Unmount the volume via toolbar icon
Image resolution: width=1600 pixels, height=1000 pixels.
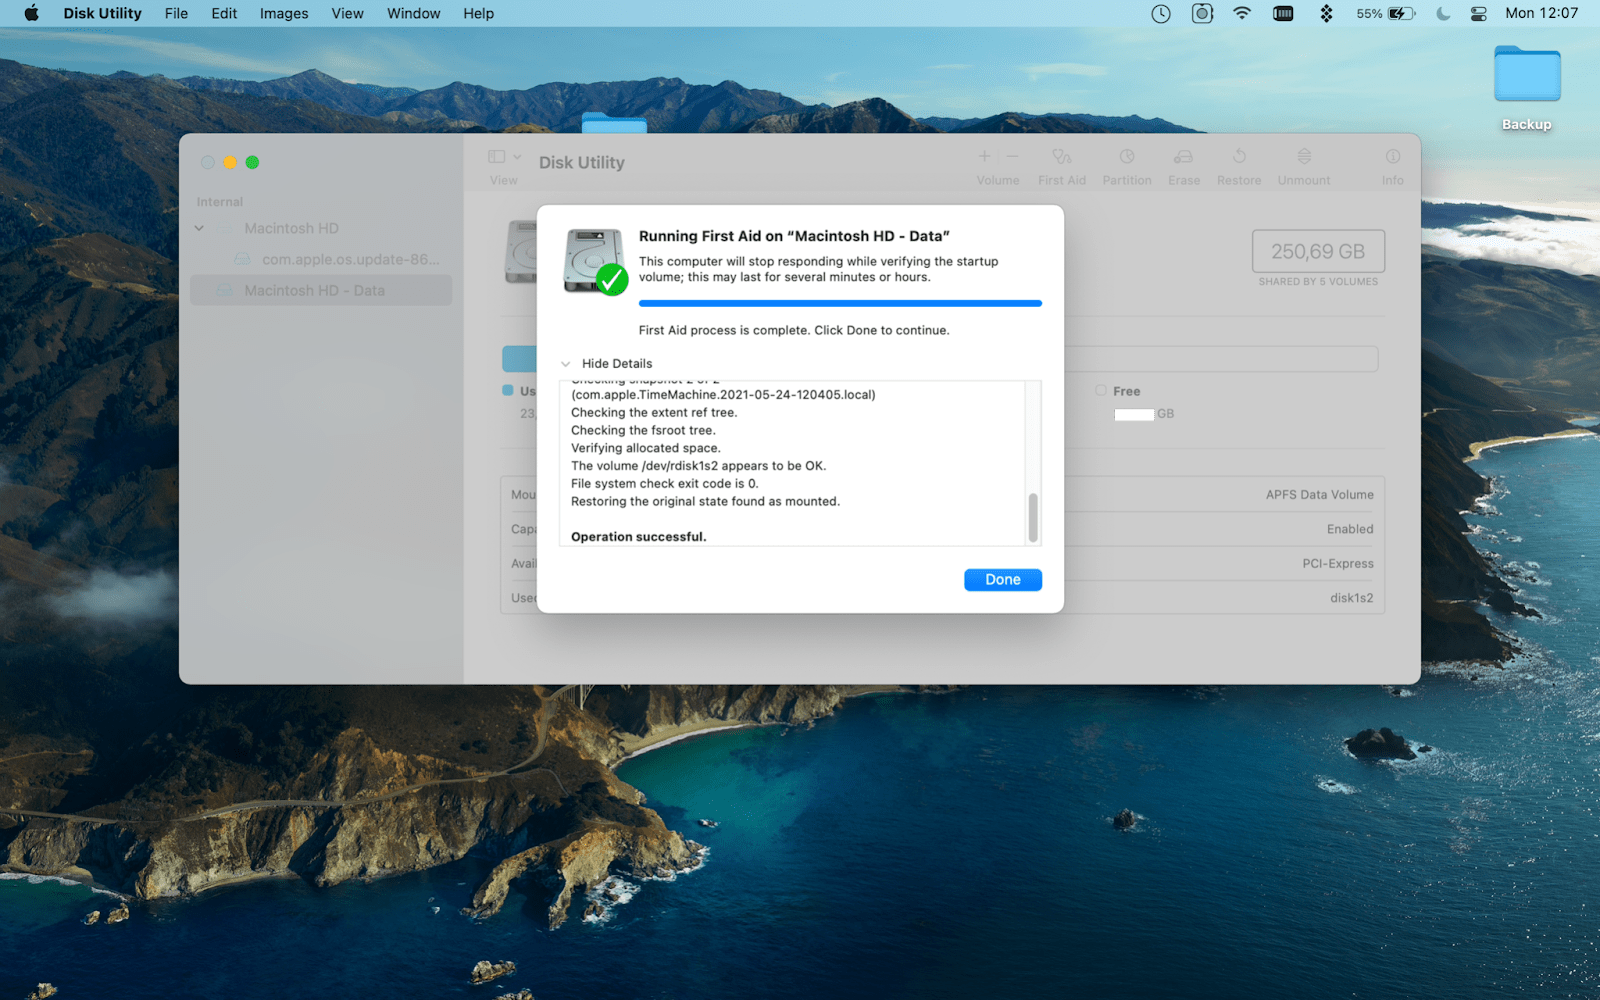1302,165
